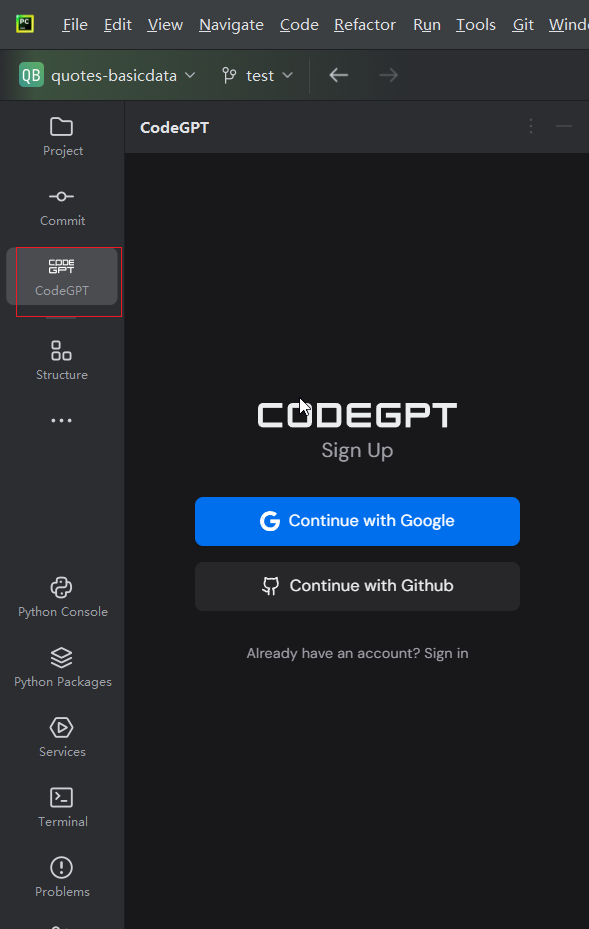Open the Tools menu

pos(476,25)
